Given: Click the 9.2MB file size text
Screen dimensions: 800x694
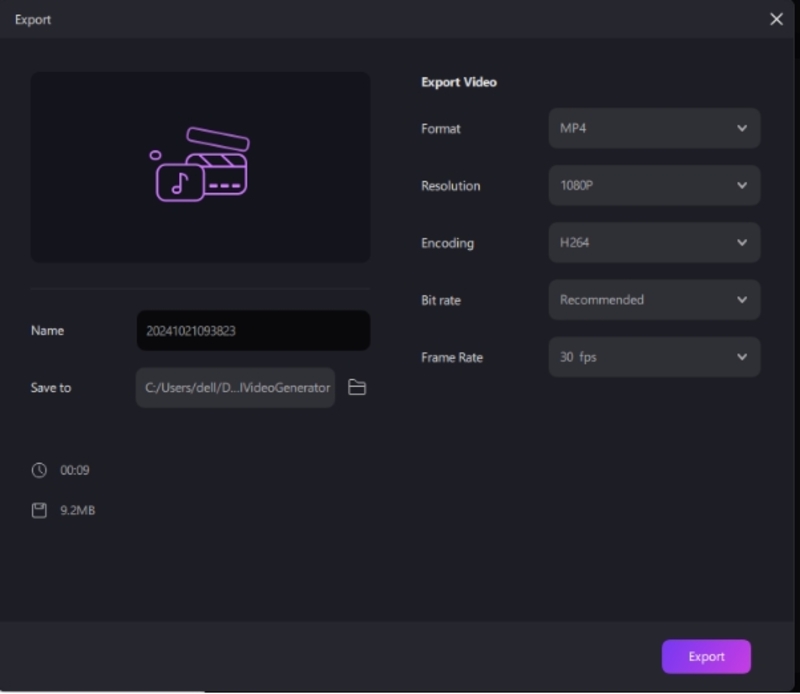Looking at the screenshot, I should coord(78,511).
